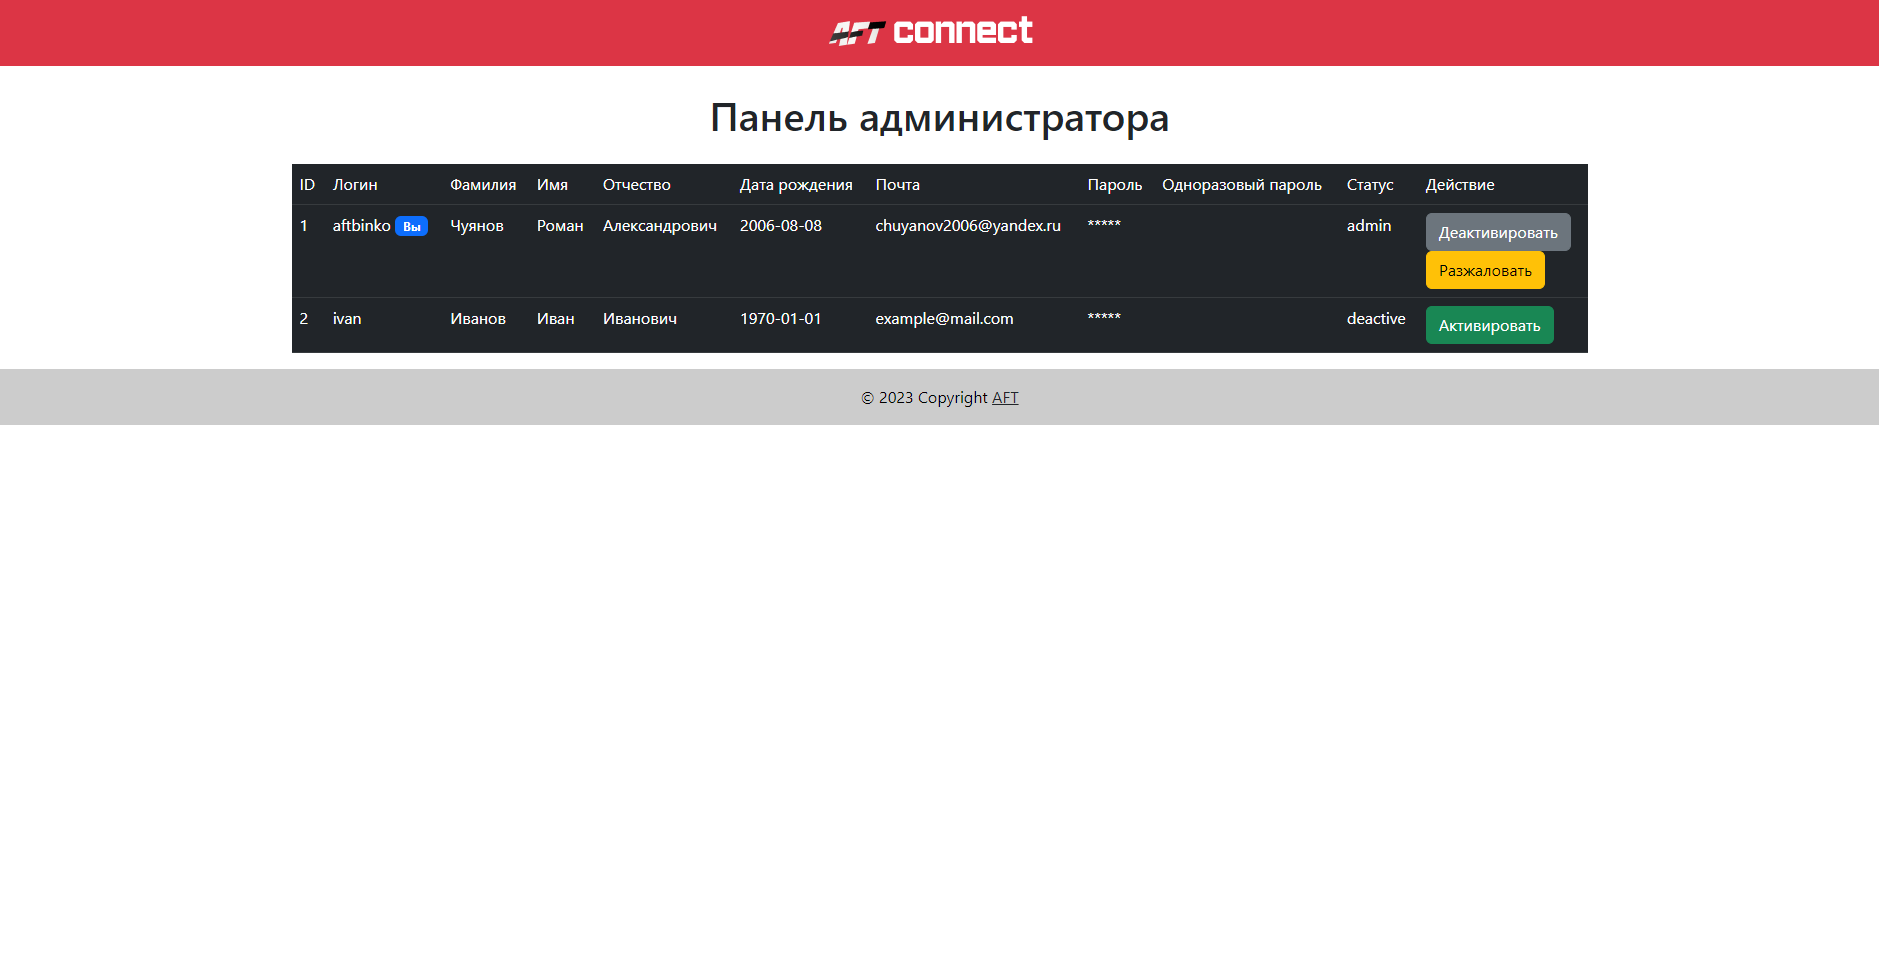Click the "Фамилия" column header
This screenshot has height=962, width=1879.
click(x=483, y=184)
